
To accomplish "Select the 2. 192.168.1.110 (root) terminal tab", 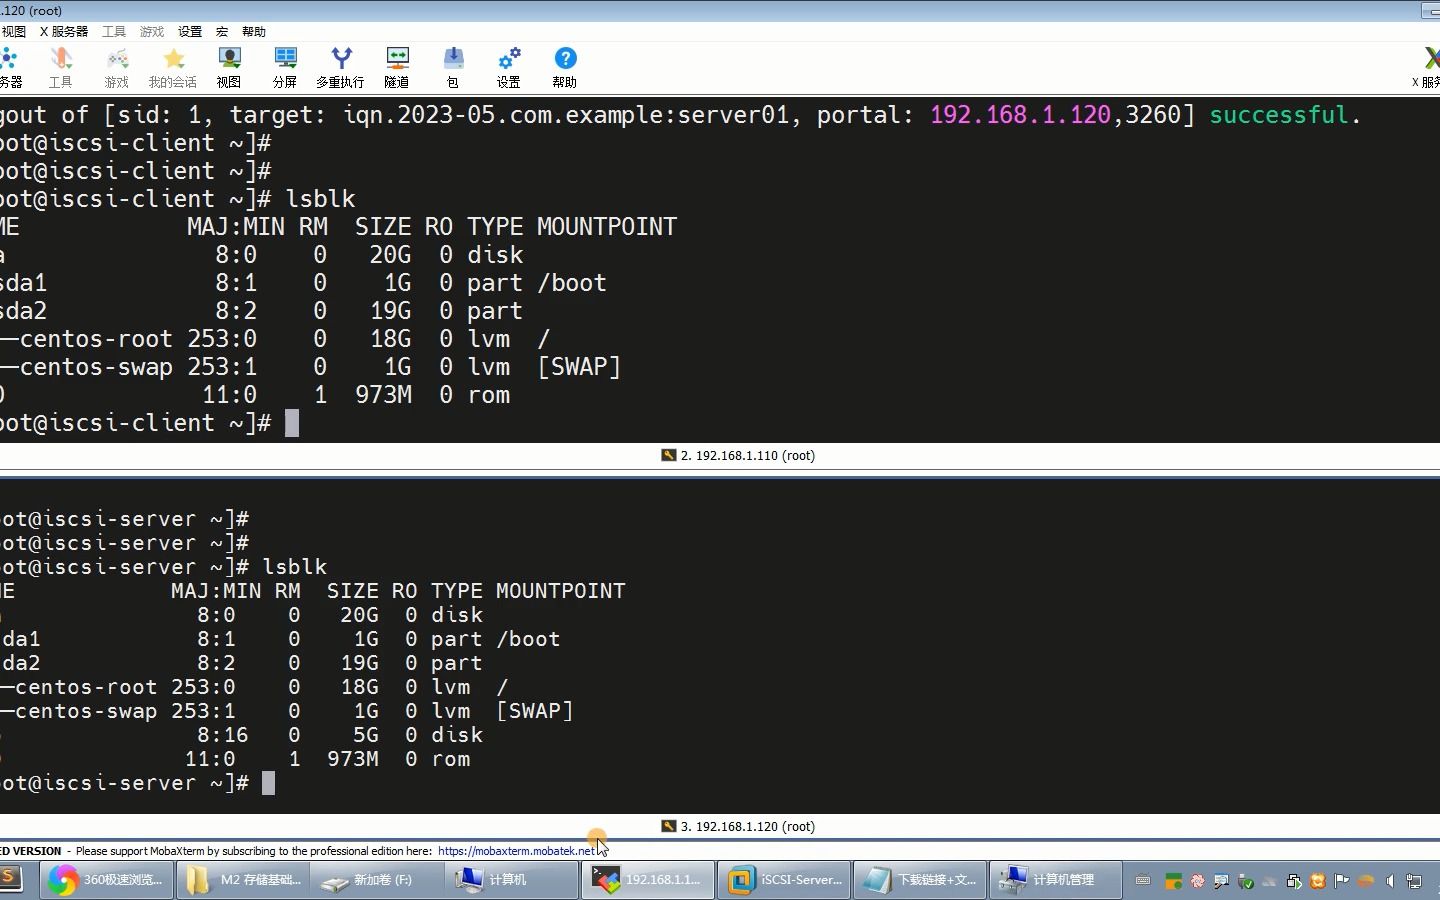I will (x=738, y=455).
